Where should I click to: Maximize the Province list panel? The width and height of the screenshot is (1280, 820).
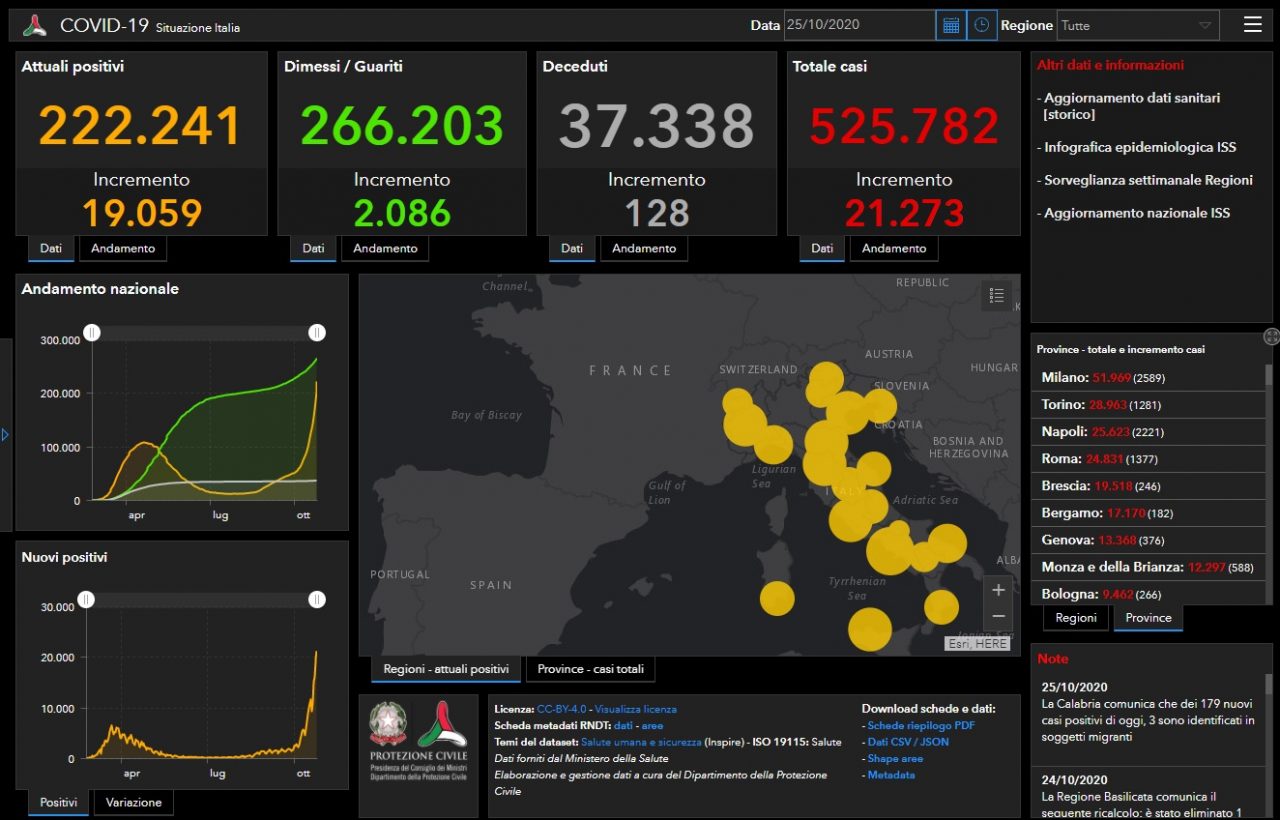(x=1271, y=337)
